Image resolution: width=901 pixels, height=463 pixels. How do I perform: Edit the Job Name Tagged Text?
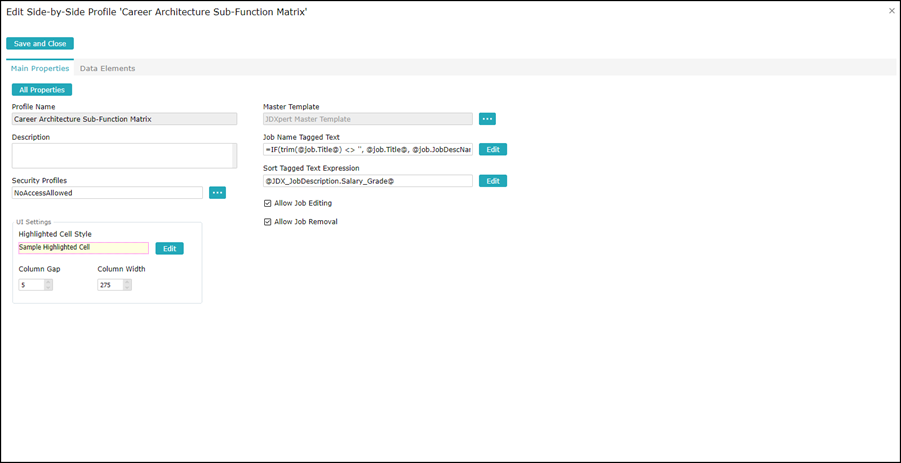492,150
